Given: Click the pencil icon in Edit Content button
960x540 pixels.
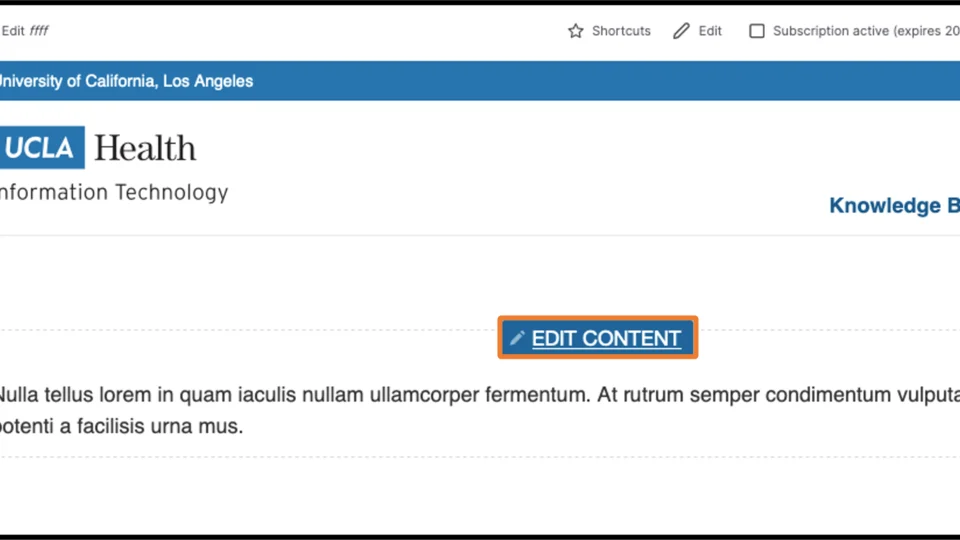Looking at the screenshot, I should click(x=517, y=339).
